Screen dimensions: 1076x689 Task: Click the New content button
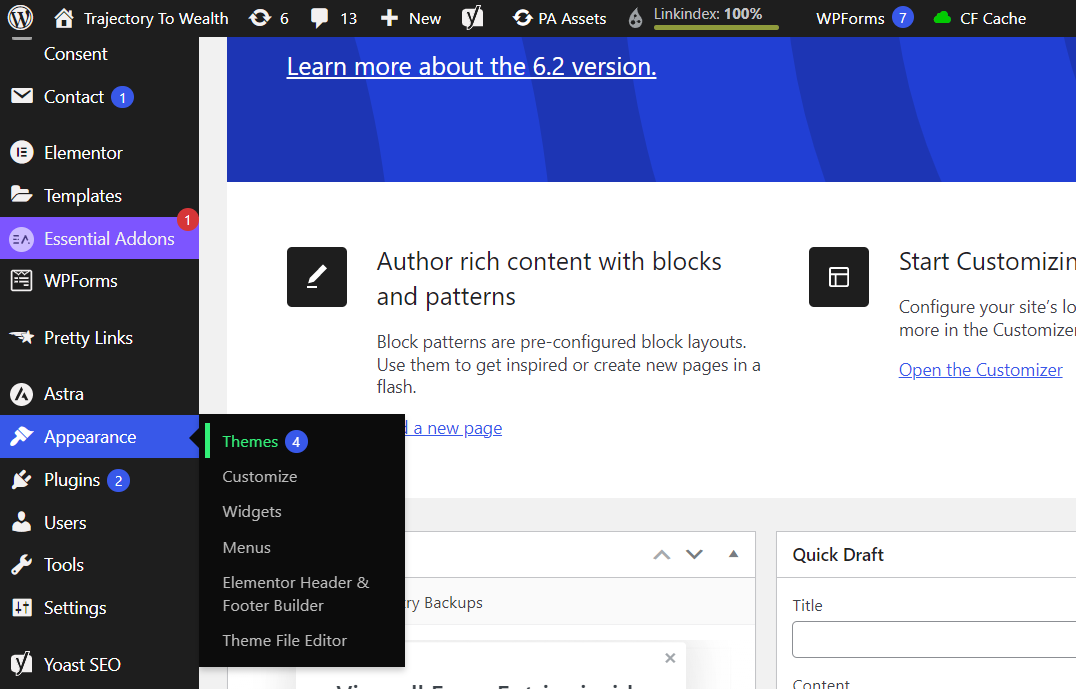(410, 19)
